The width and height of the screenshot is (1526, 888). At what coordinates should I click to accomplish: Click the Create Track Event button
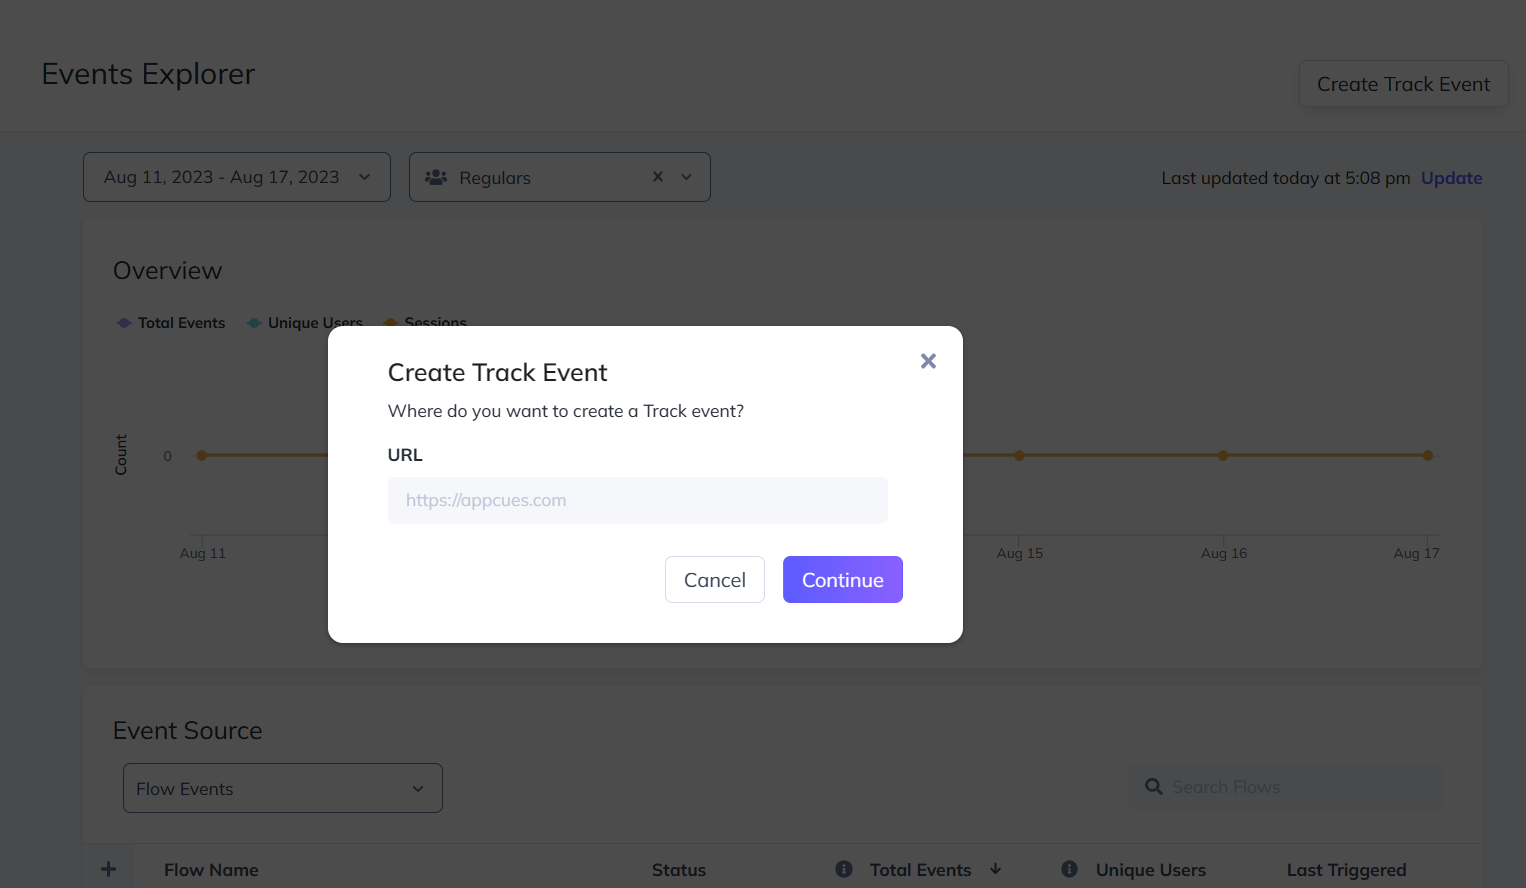1403,83
